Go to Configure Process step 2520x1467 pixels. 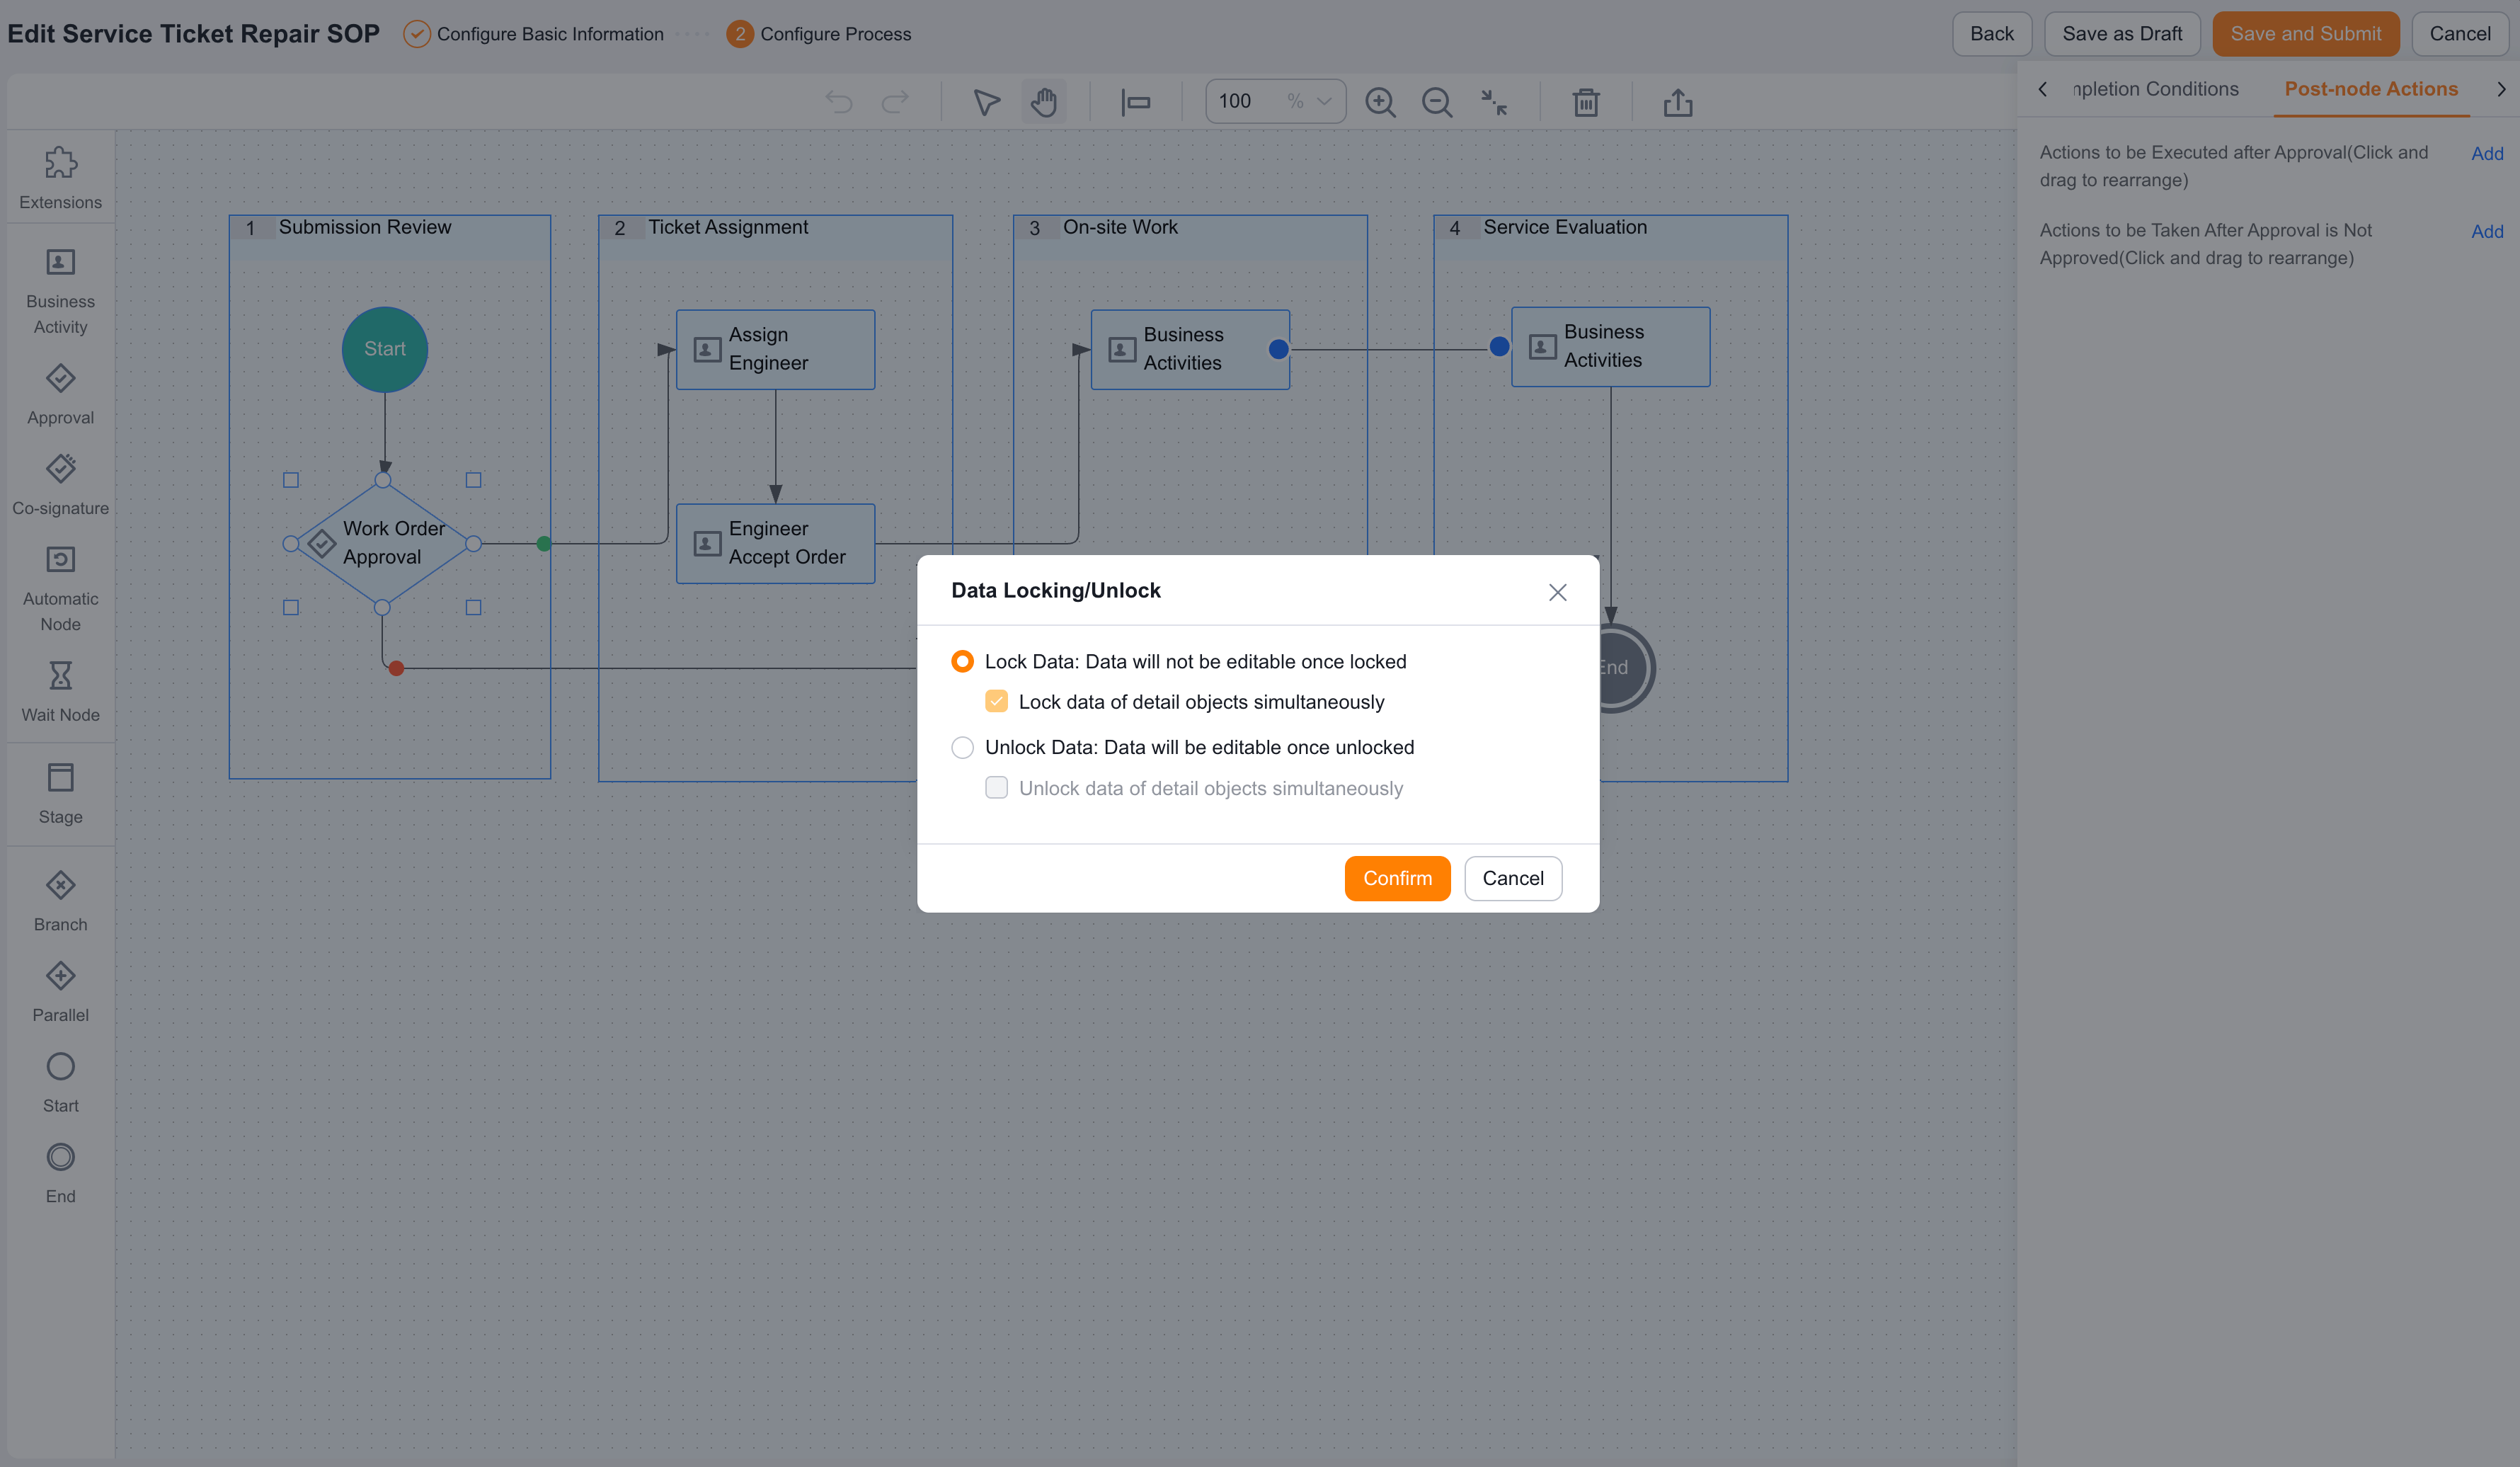point(819,34)
